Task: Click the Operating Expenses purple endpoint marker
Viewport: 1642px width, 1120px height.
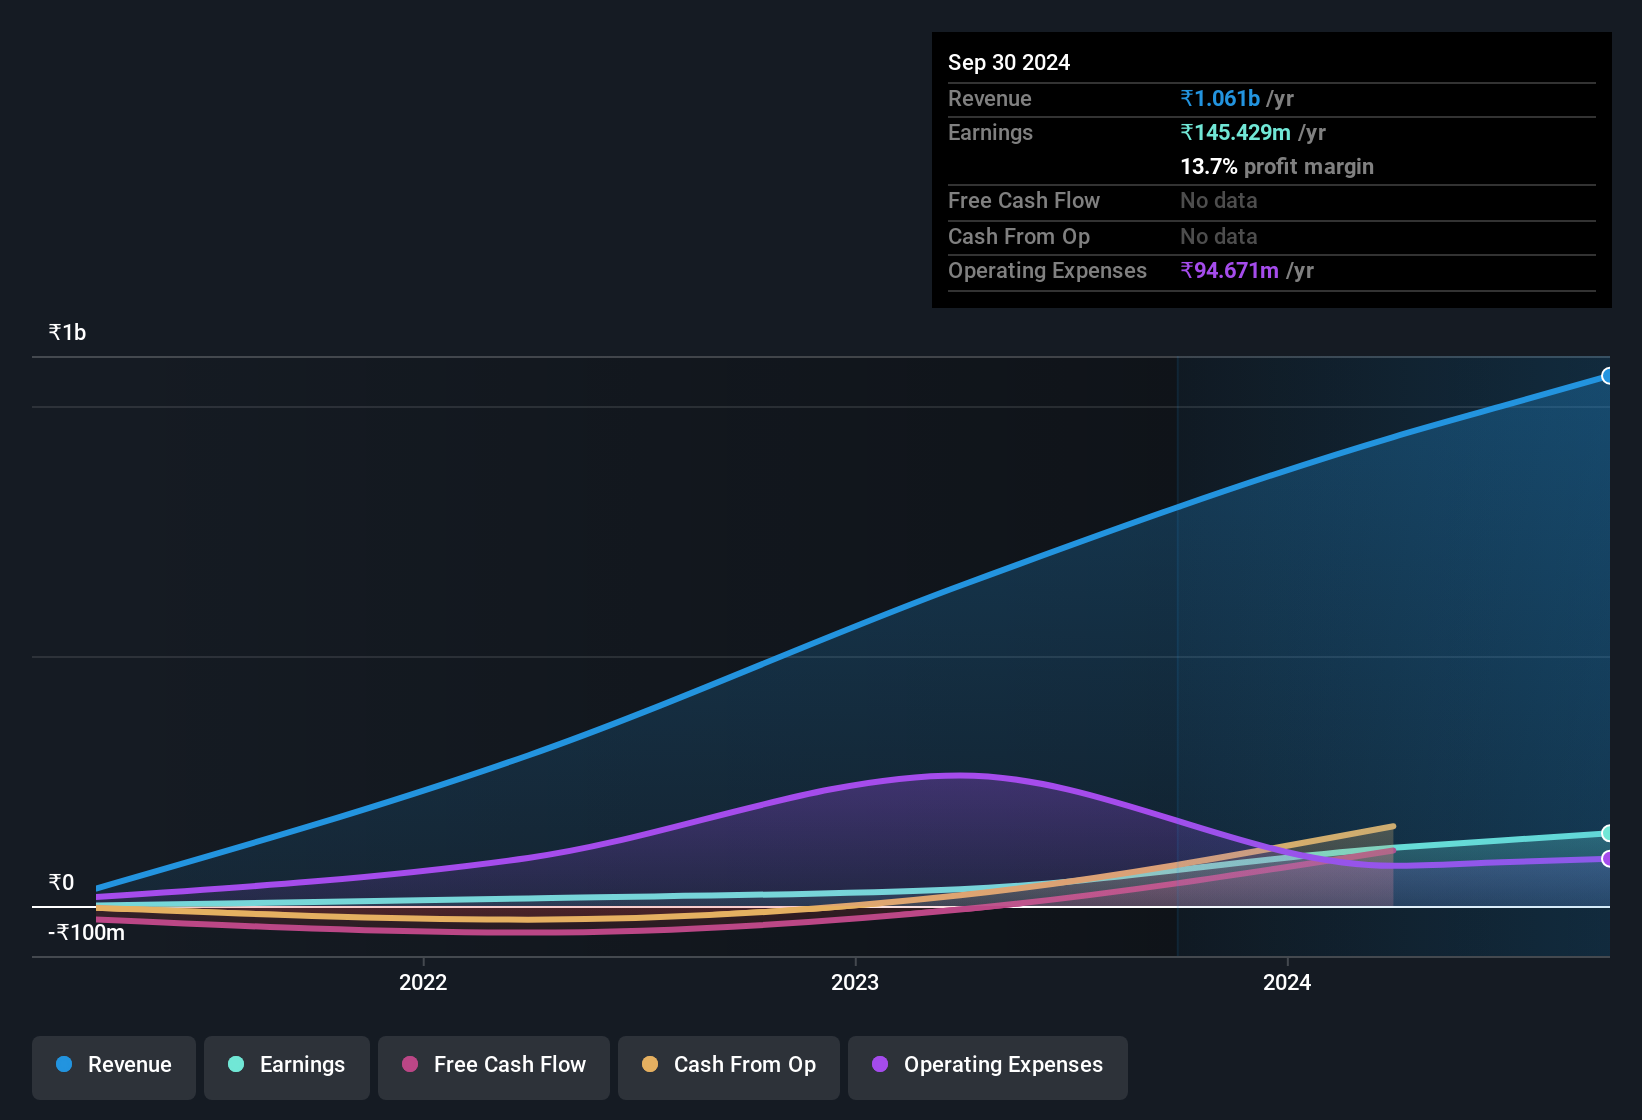Action: (x=1608, y=859)
